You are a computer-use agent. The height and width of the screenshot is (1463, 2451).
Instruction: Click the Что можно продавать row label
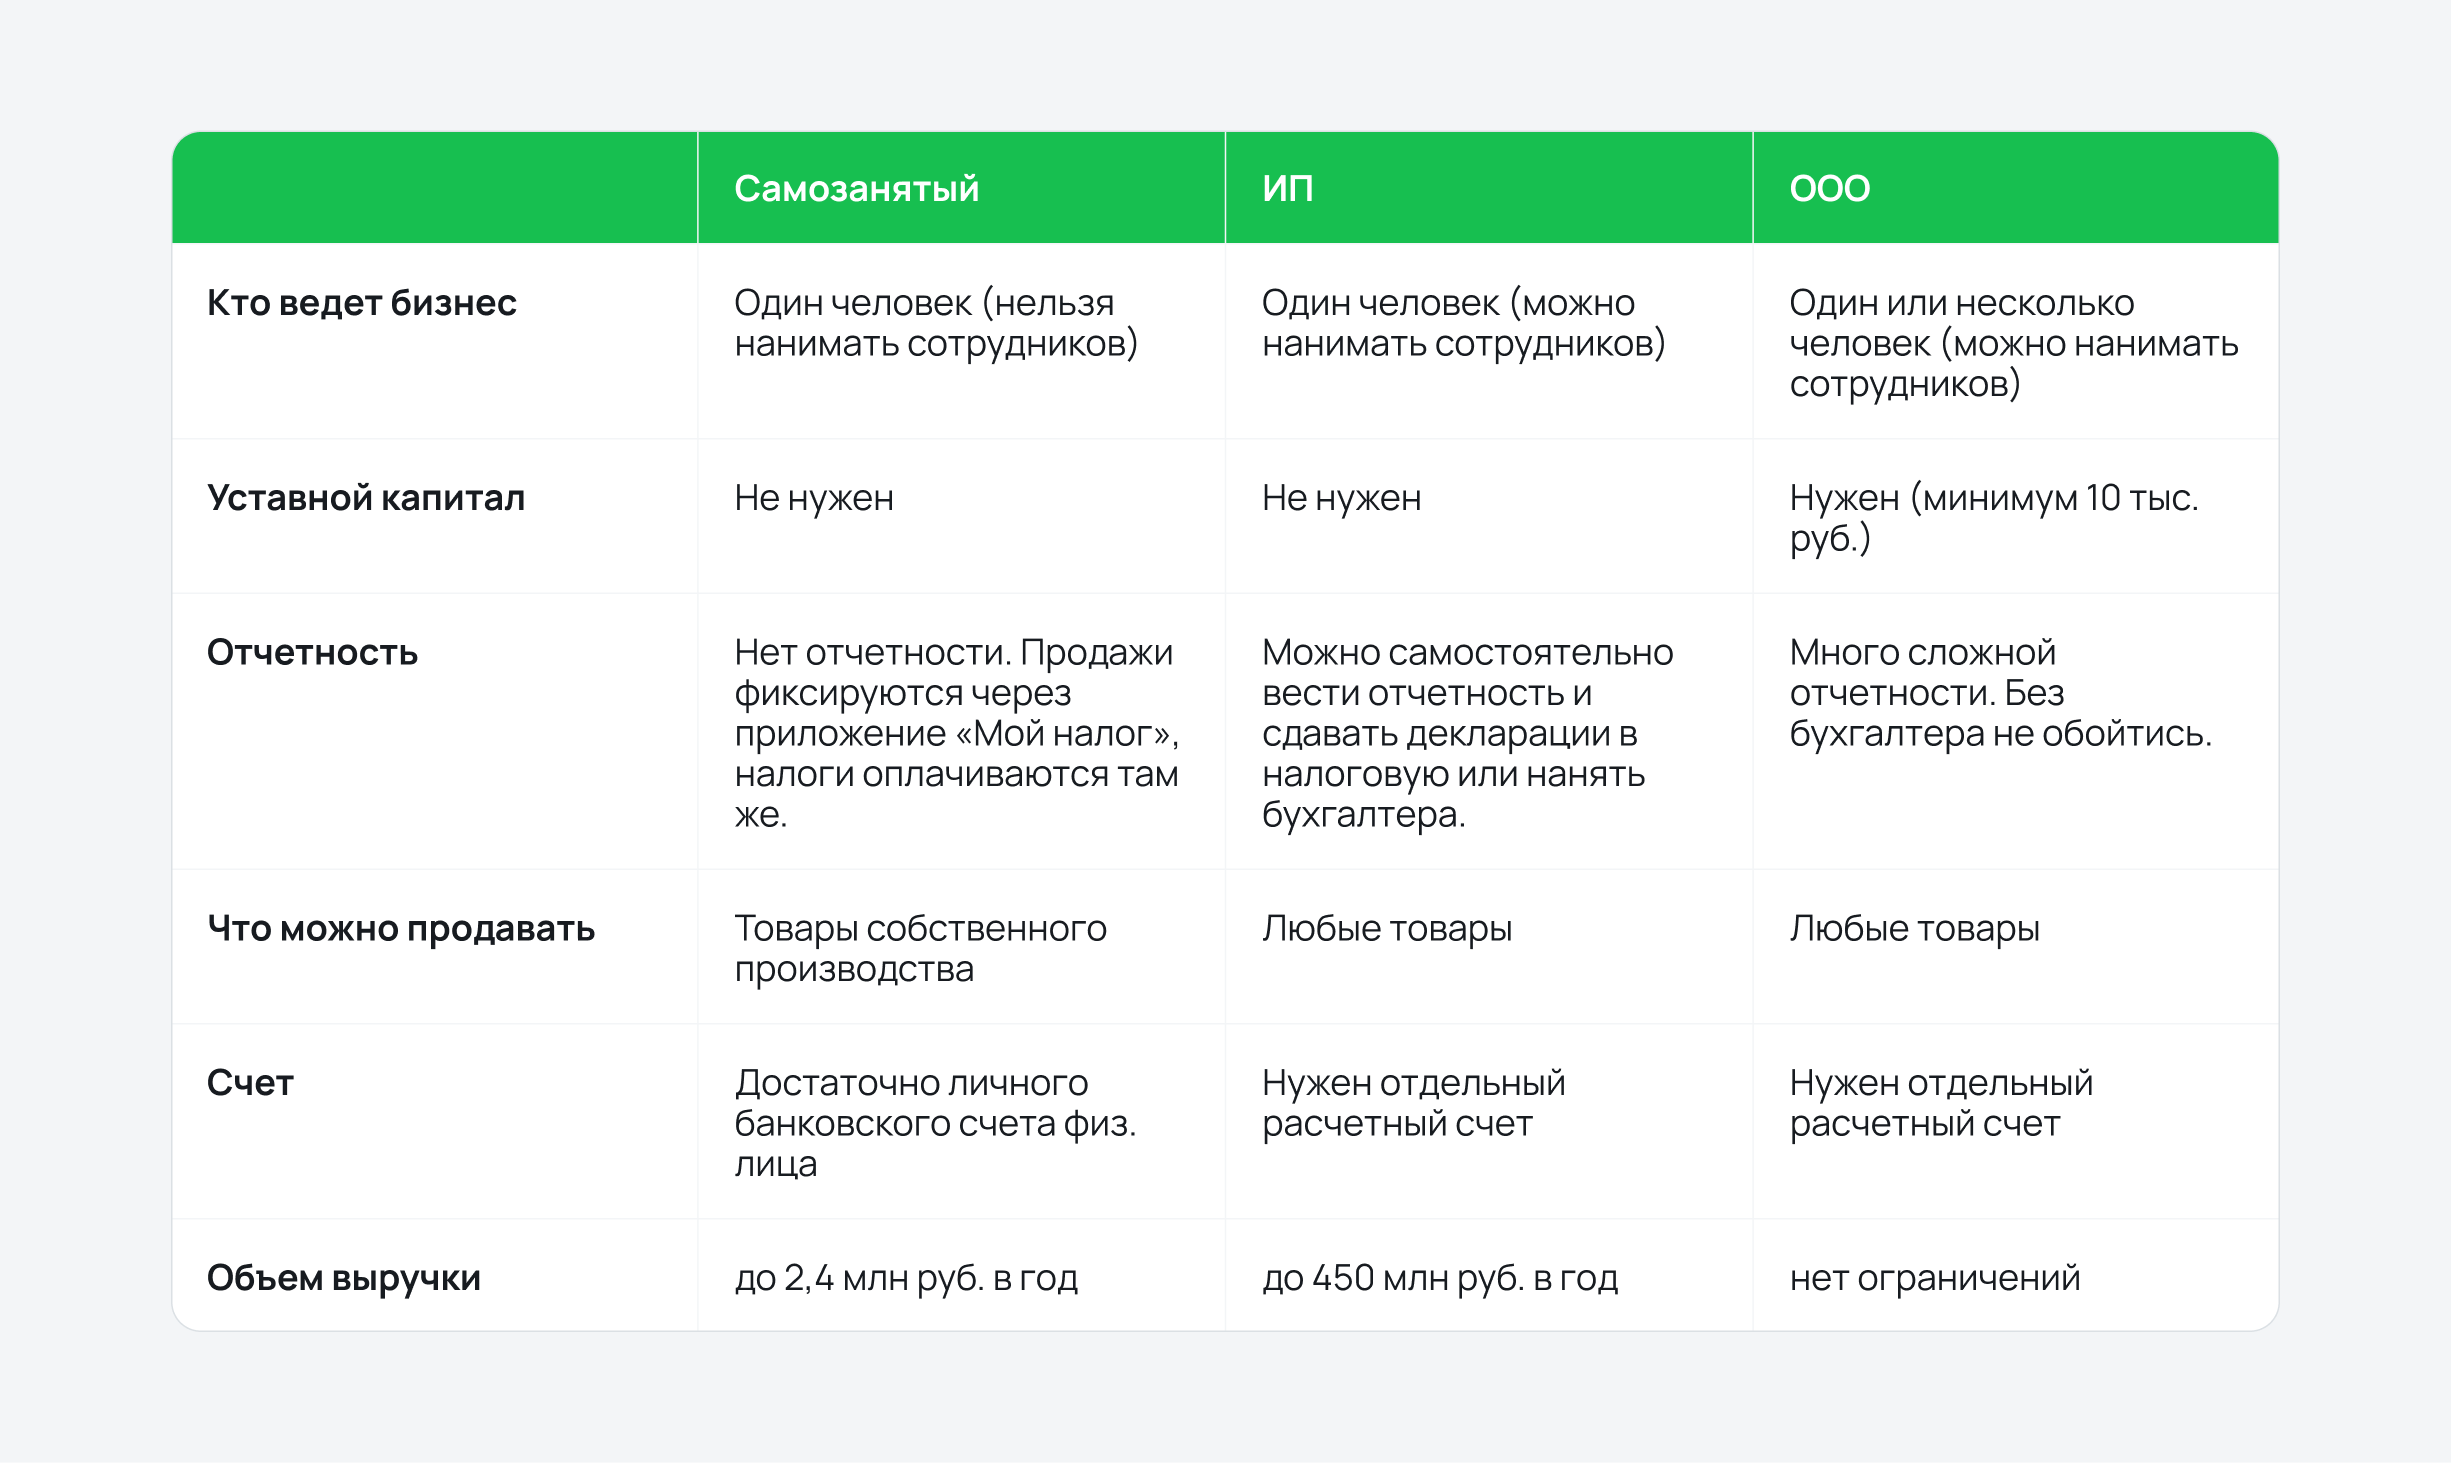[x=401, y=929]
